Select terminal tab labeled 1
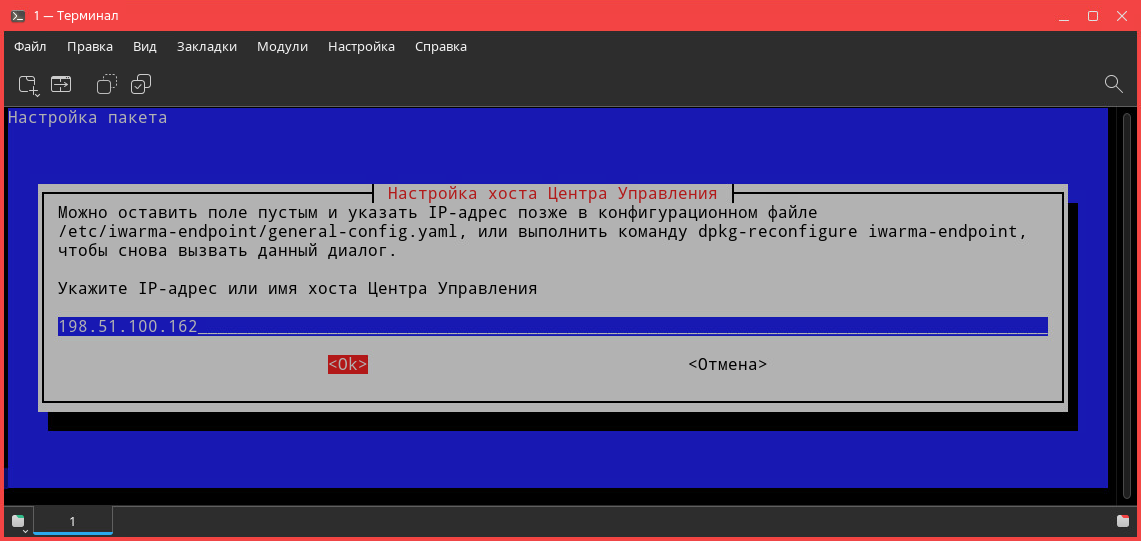1141x541 pixels. point(73,521)
